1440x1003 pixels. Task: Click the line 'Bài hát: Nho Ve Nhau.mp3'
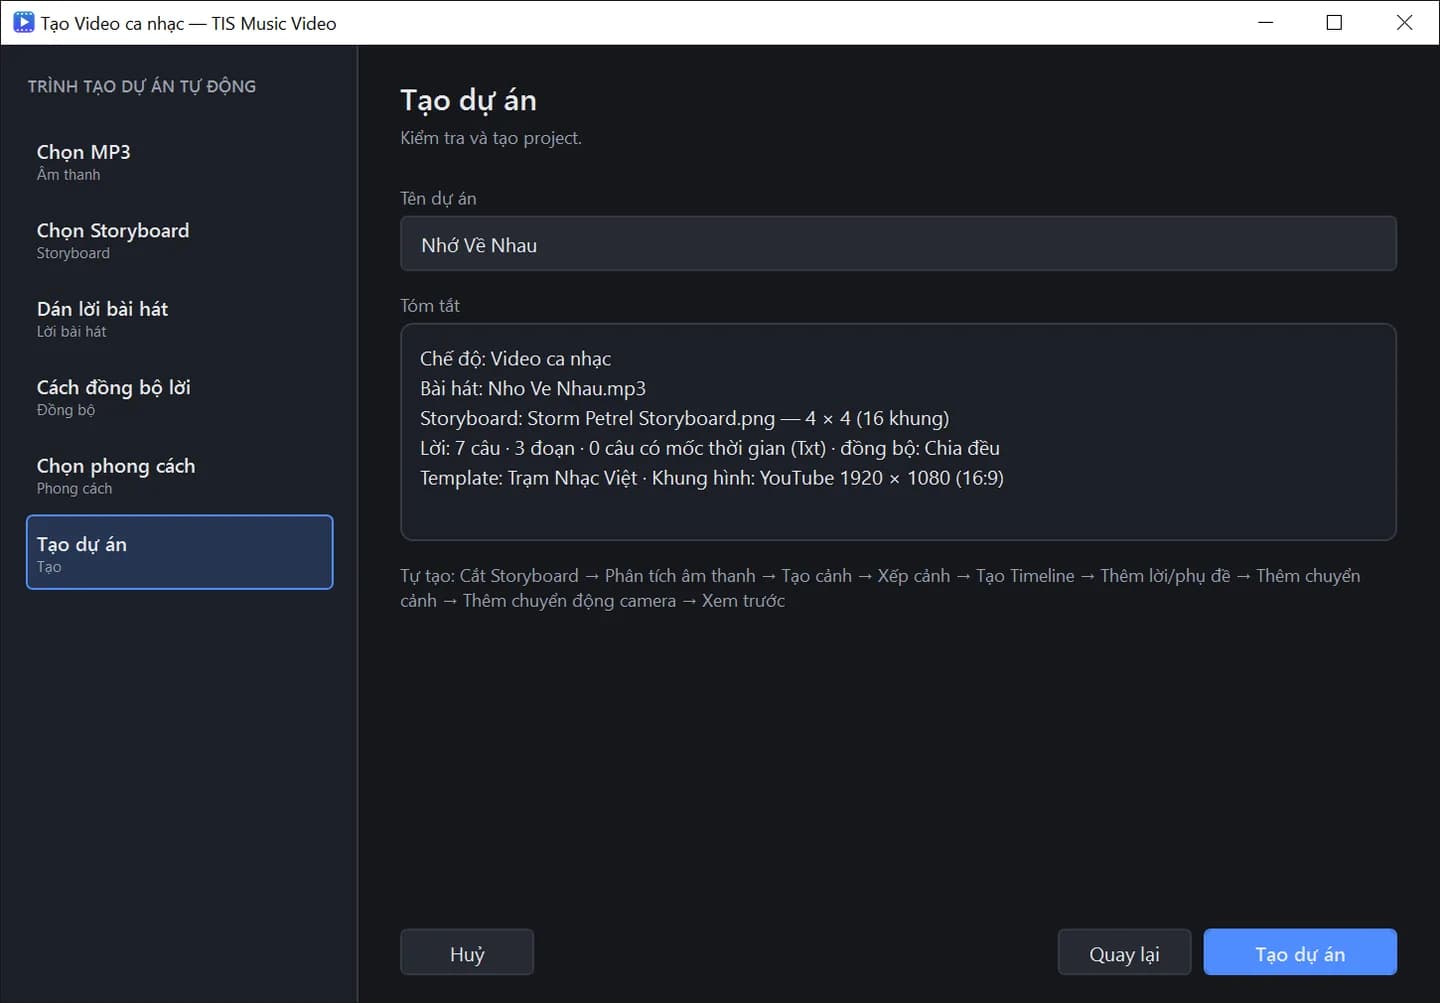tap(533, 389)
